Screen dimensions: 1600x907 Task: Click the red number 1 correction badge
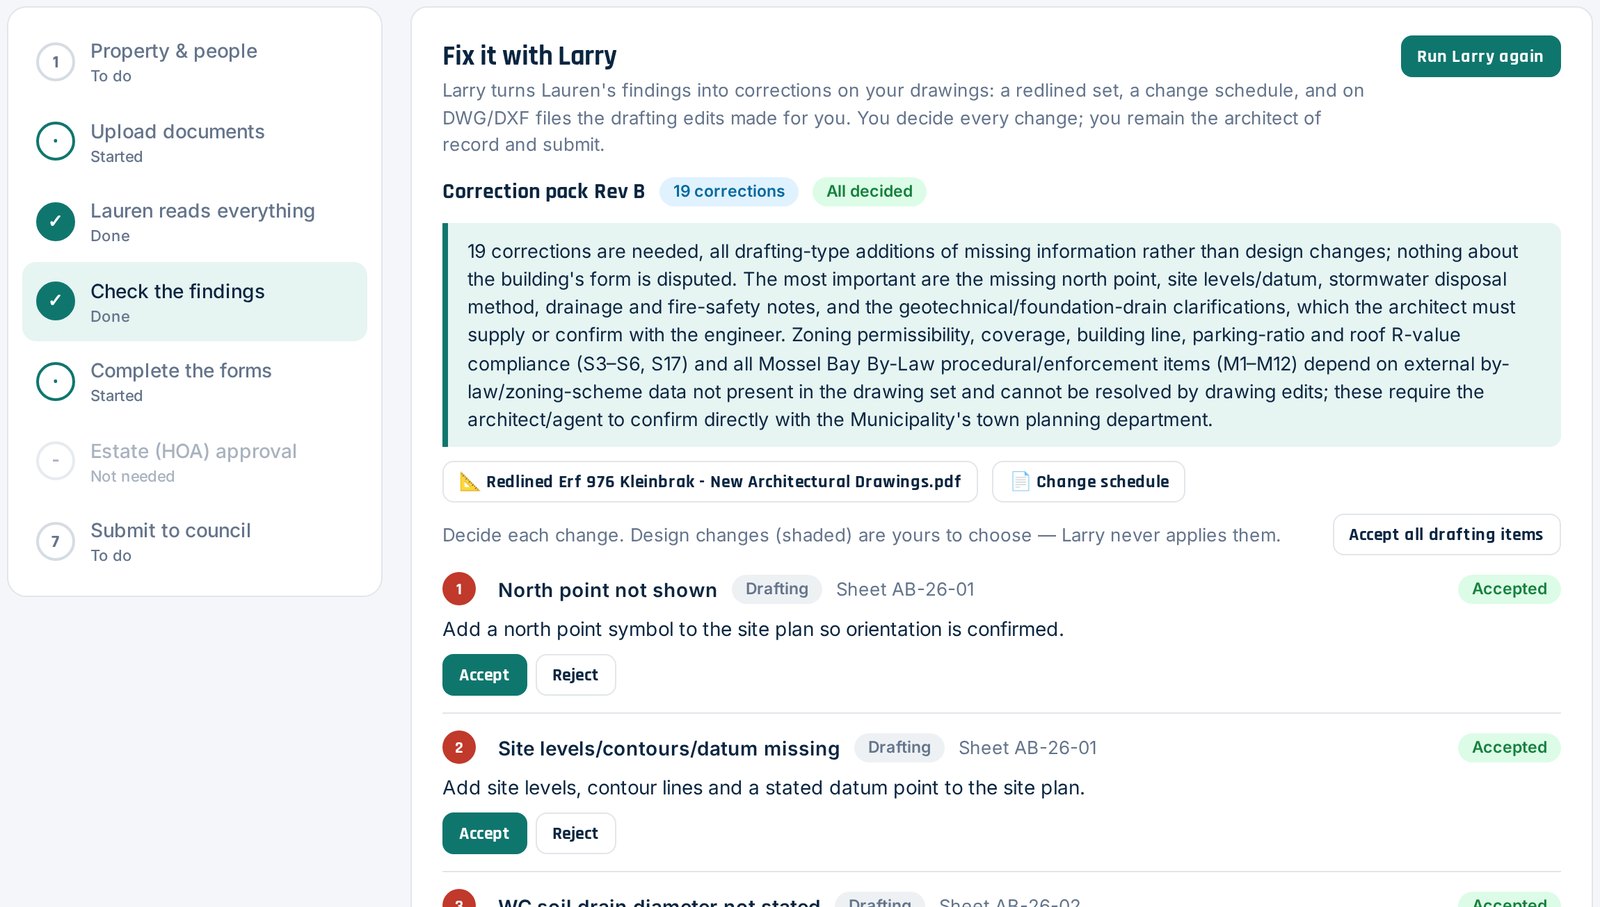click(x=459, y=590)
